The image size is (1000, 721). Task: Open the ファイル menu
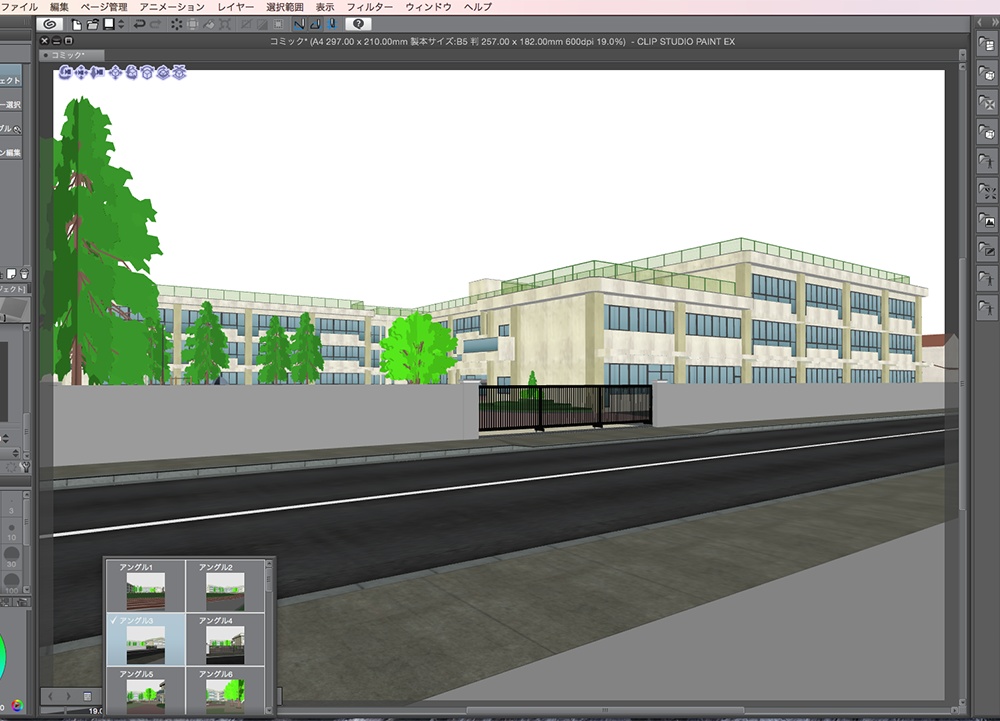pos(19,7)
